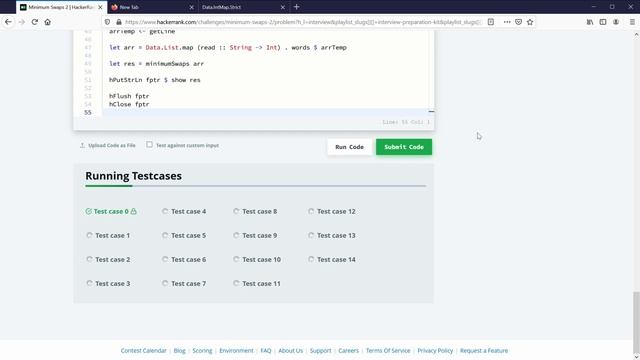Click the address bar URL field

(303, 22)
